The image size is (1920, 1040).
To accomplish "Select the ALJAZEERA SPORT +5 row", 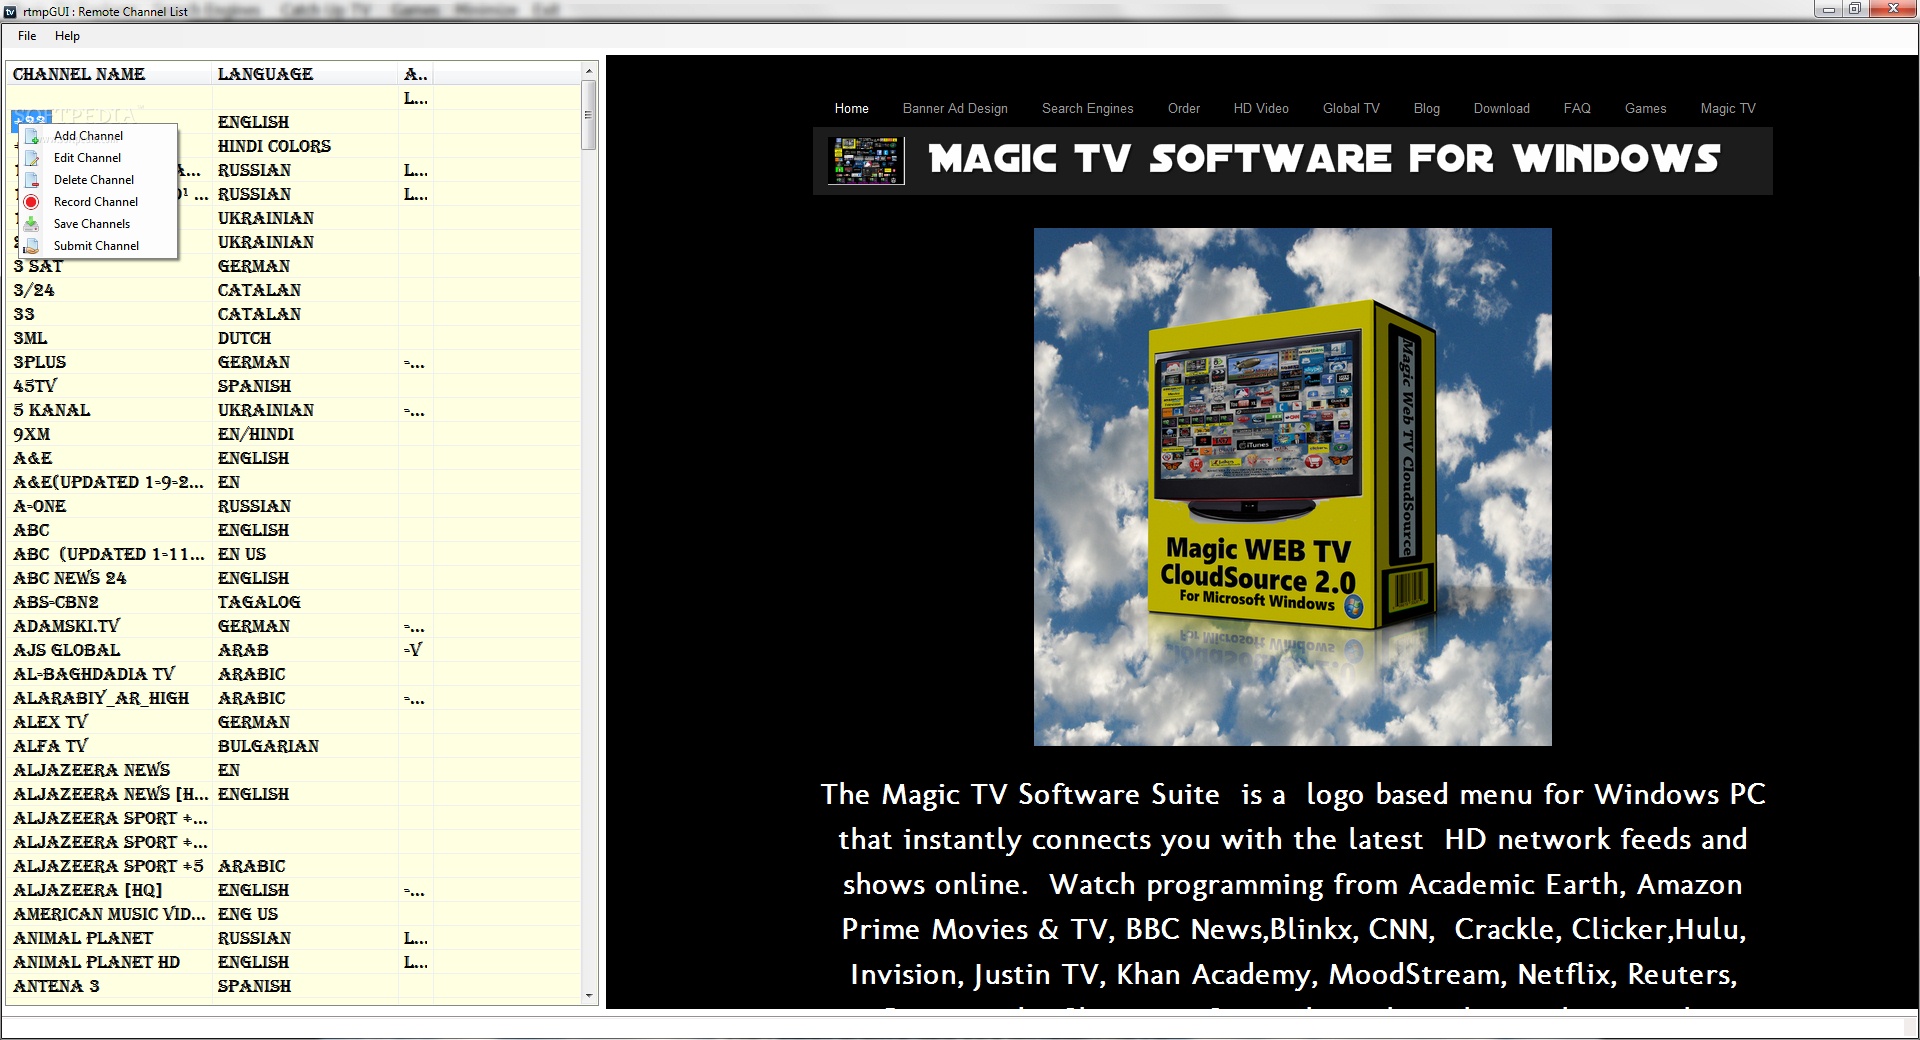I will tap(294, 866).
